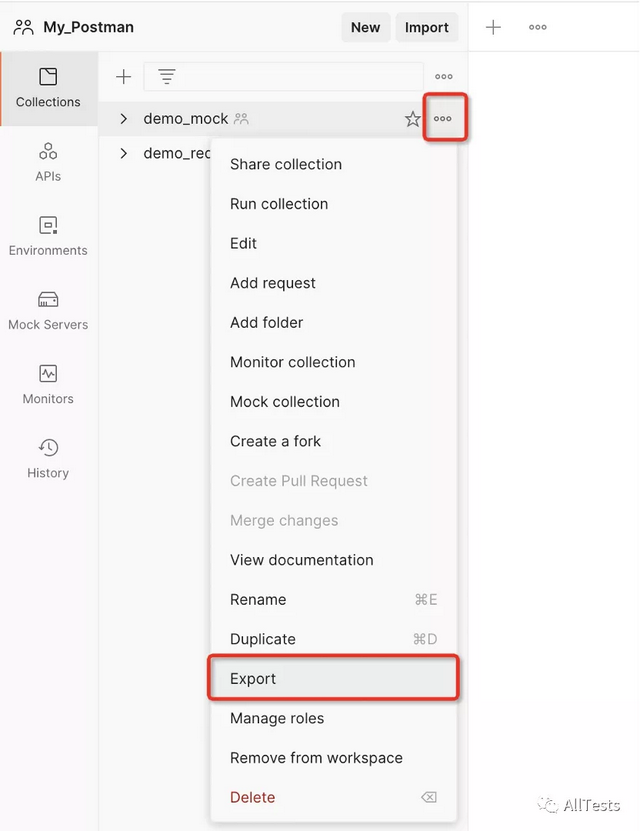Open the Monitors sidebar section

click(48, 385)
